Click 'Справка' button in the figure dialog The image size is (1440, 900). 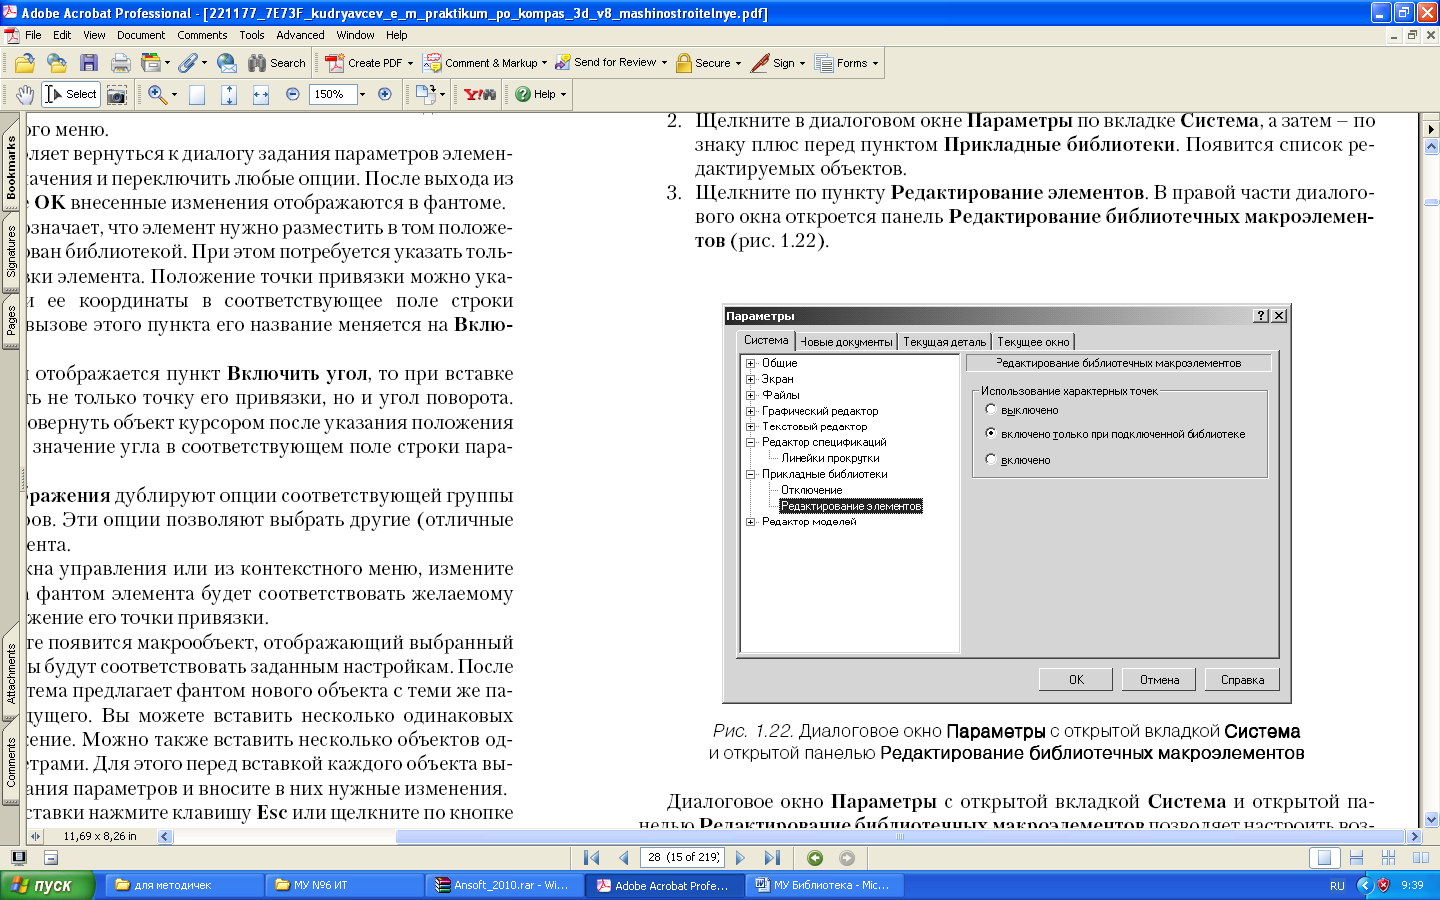(x=1242, y=680)
